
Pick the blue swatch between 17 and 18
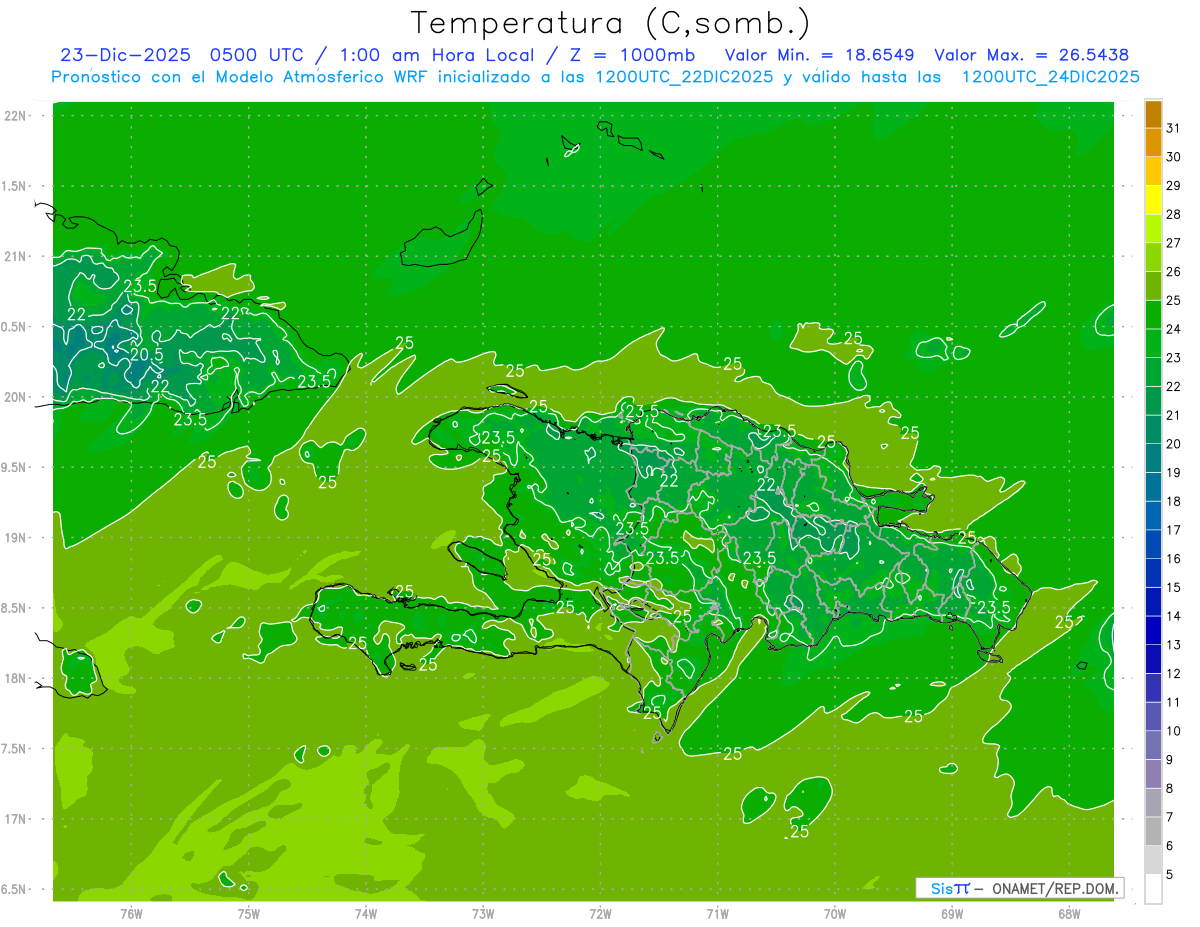1153,516
